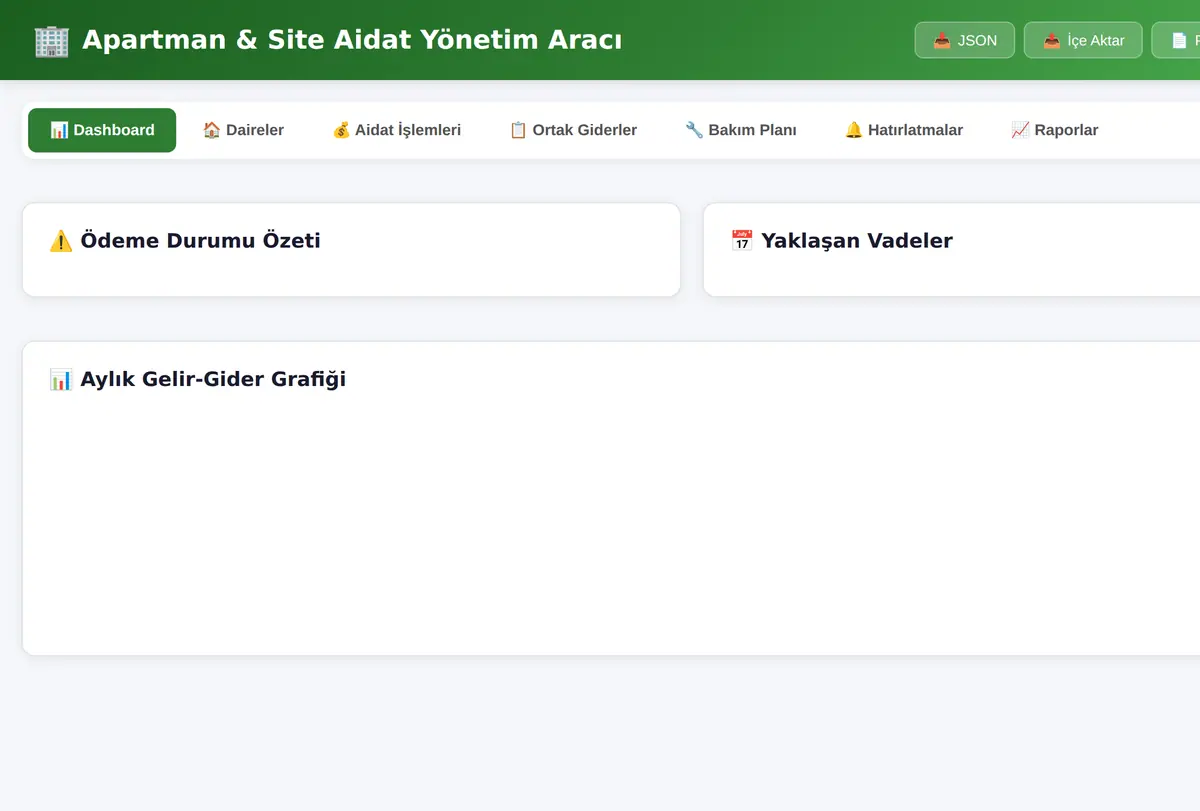Switch to the Raporlar tab

click(1055, 130)
